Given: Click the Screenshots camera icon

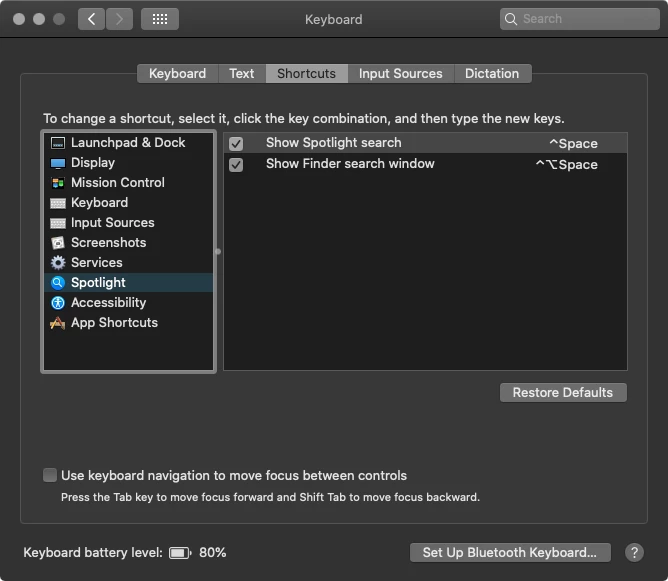Looking at the screenshot, I should [x=58, y=243].
